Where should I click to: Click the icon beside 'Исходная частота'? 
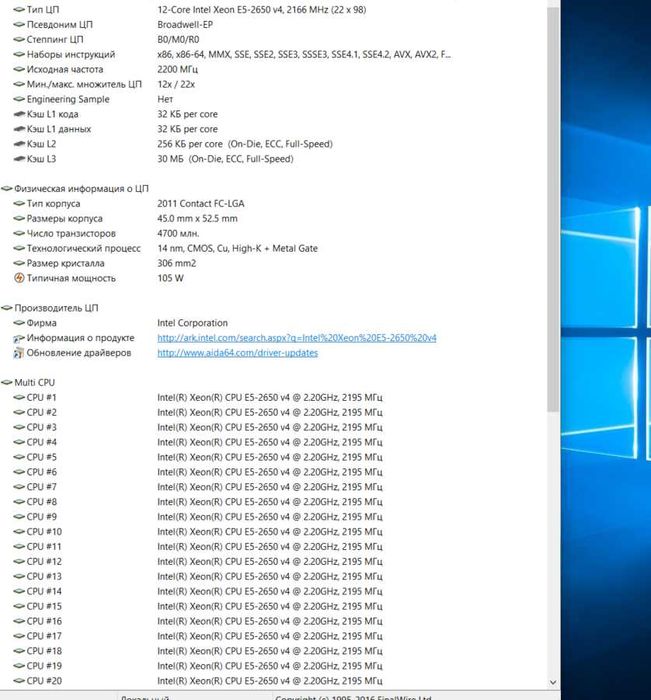tap(19, 69)
